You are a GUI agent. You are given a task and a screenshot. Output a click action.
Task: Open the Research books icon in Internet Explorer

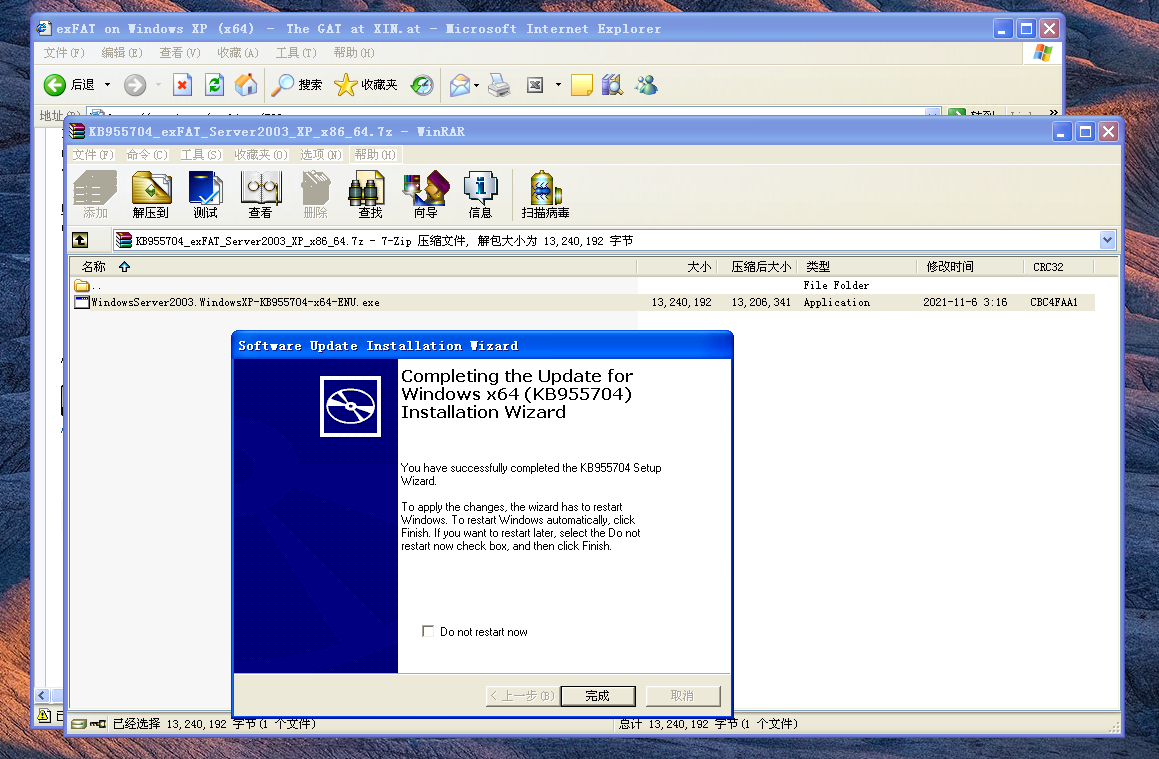[x=613, y=85]
